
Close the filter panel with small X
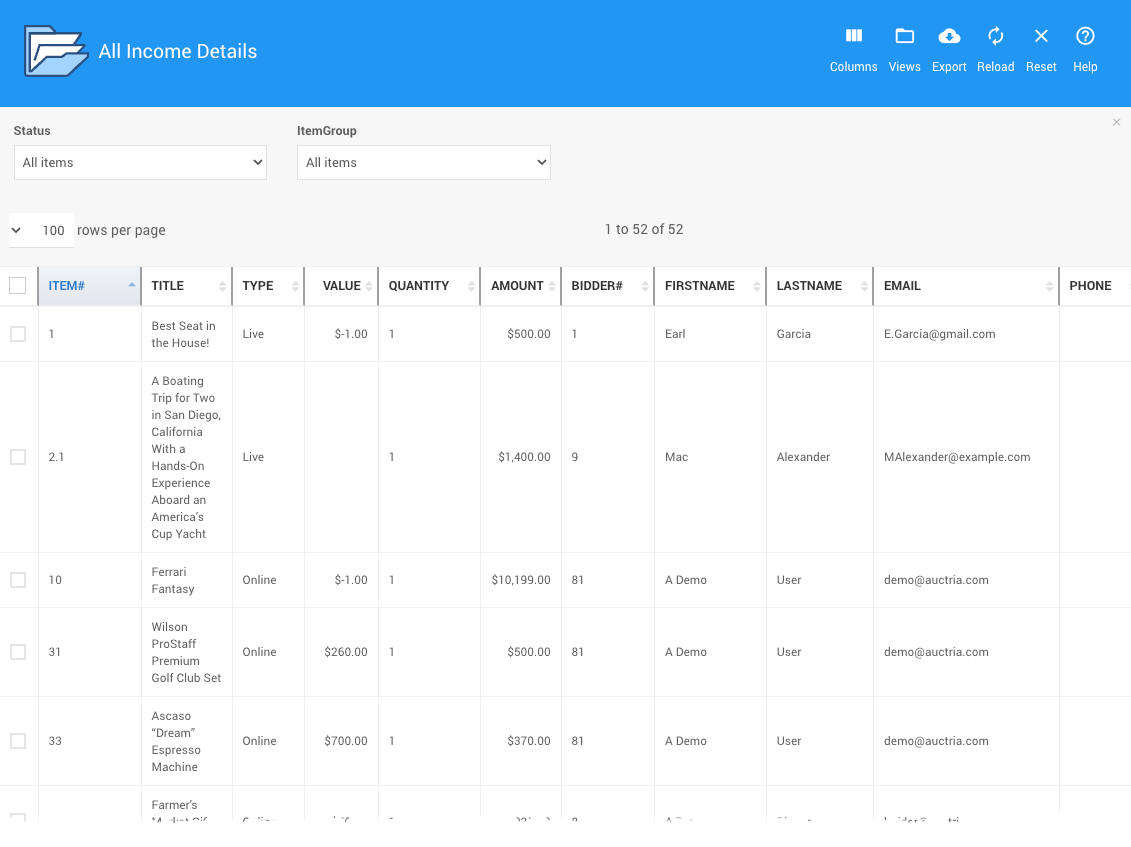[1116, 122]
